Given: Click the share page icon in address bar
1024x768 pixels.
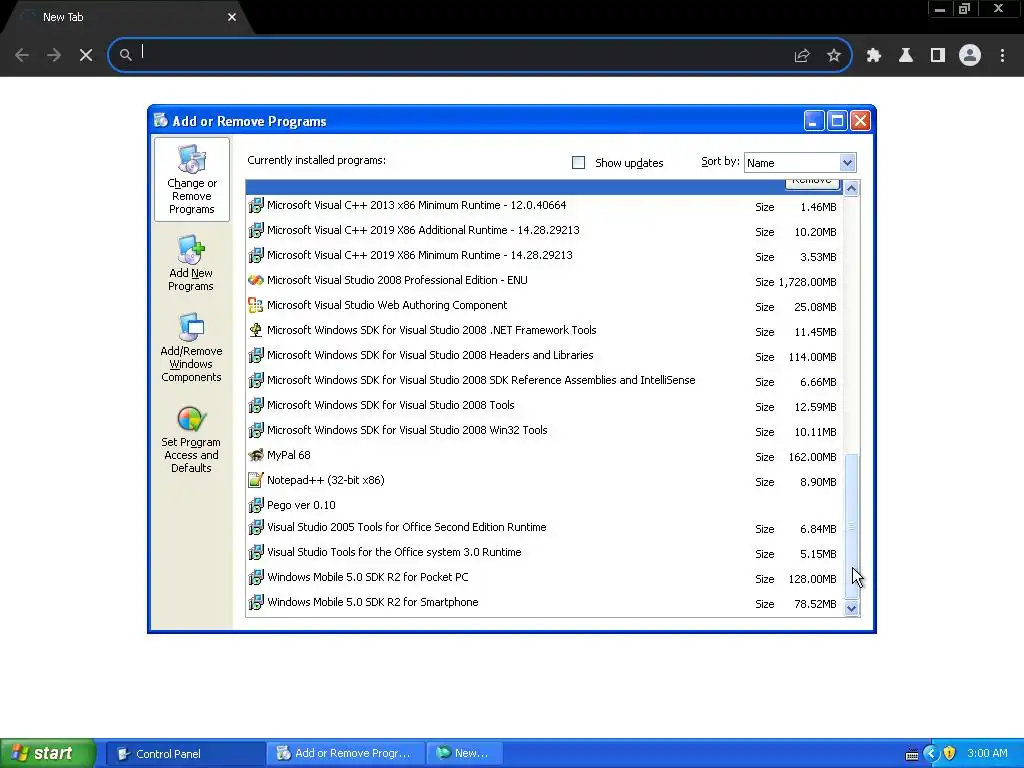Looking at the screenshot, I should 802,56.
